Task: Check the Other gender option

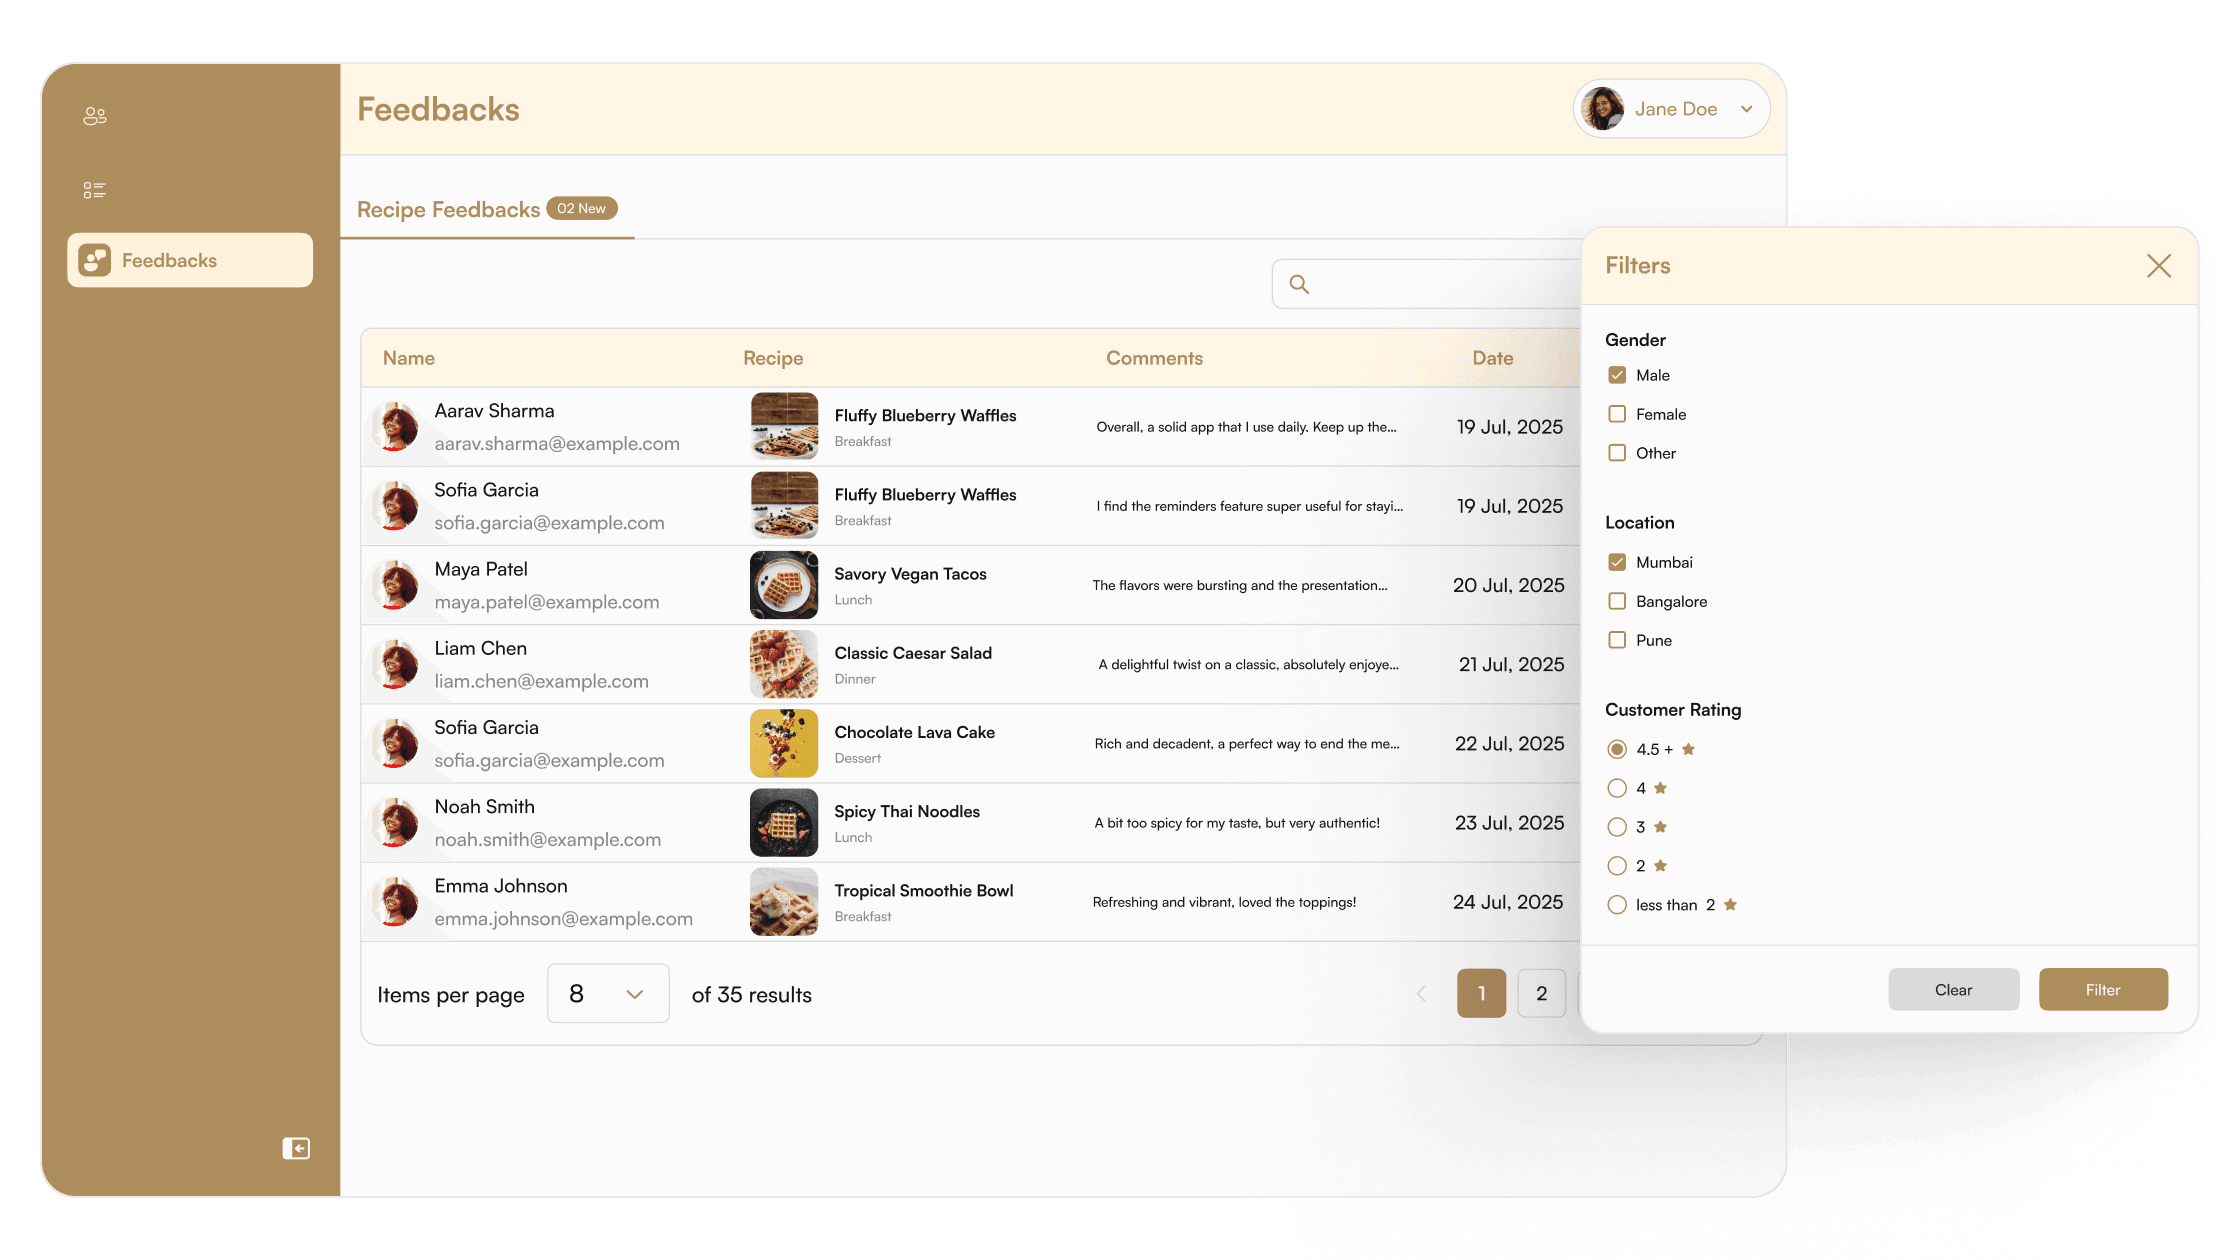Action: coord(1617,453)
